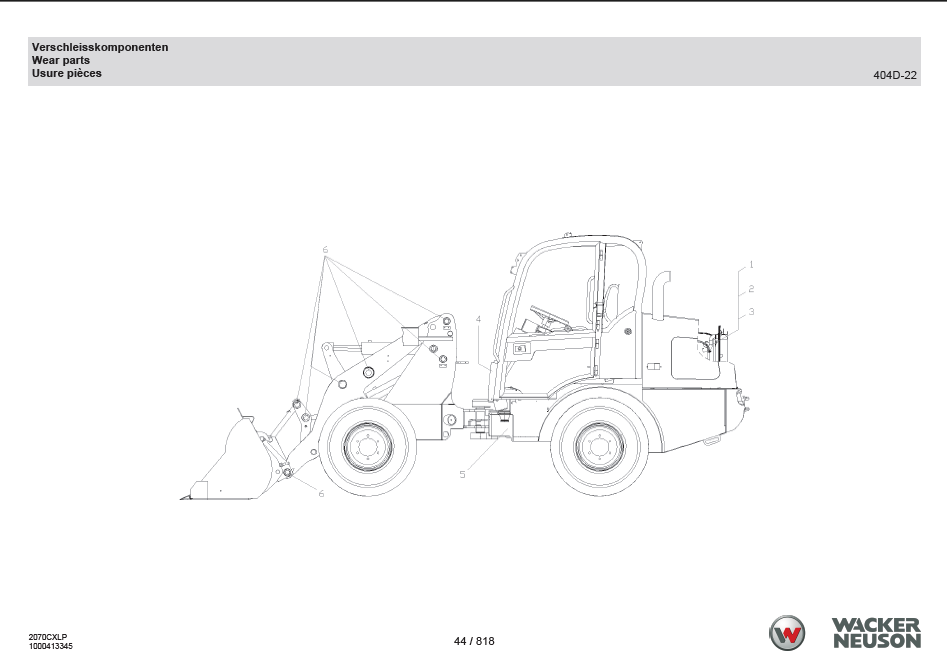Screen dimensions: 947x672
Task: Click the upper callout 6 above loader arm
Action: [325, 248]
